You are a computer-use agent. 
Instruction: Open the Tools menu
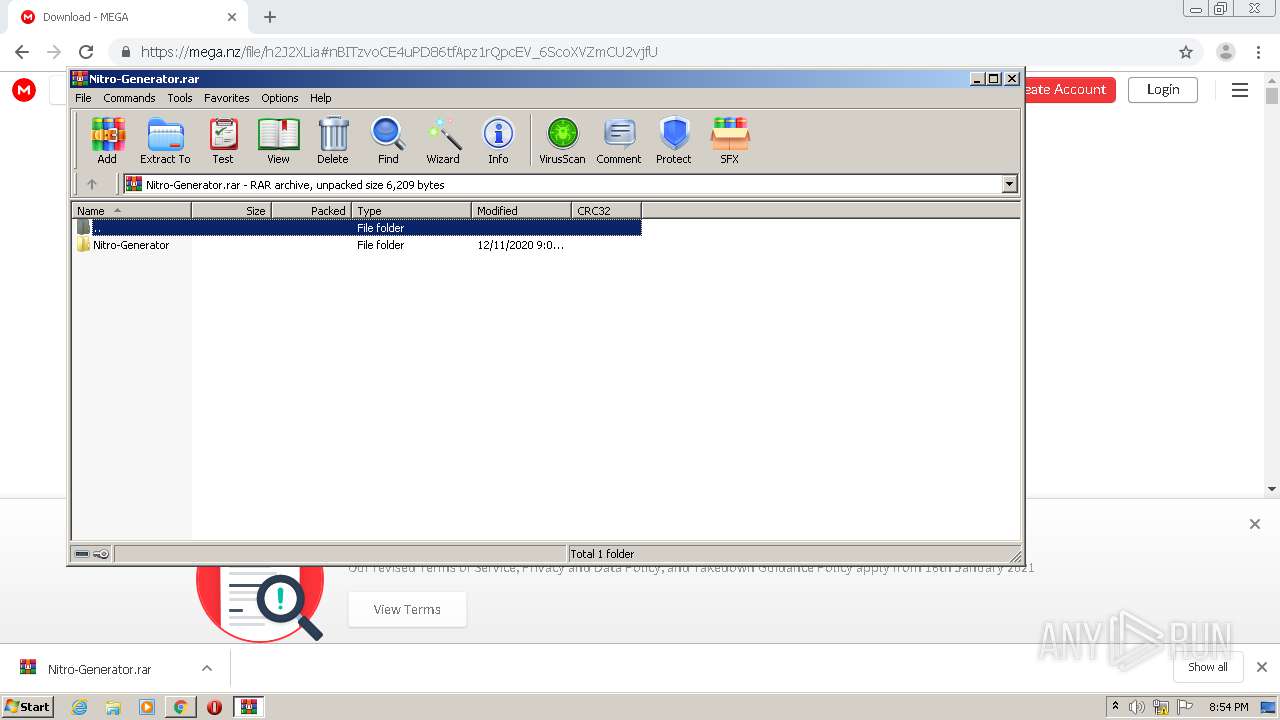point(180,98)
